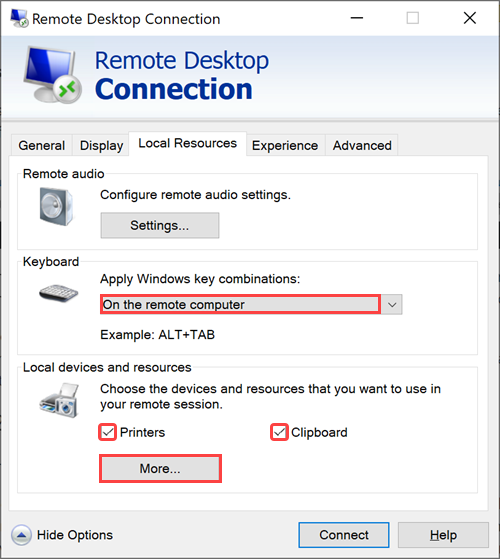Screen dimensions: 500x559
Task: Open the Display tab
Action: point(101,145)
